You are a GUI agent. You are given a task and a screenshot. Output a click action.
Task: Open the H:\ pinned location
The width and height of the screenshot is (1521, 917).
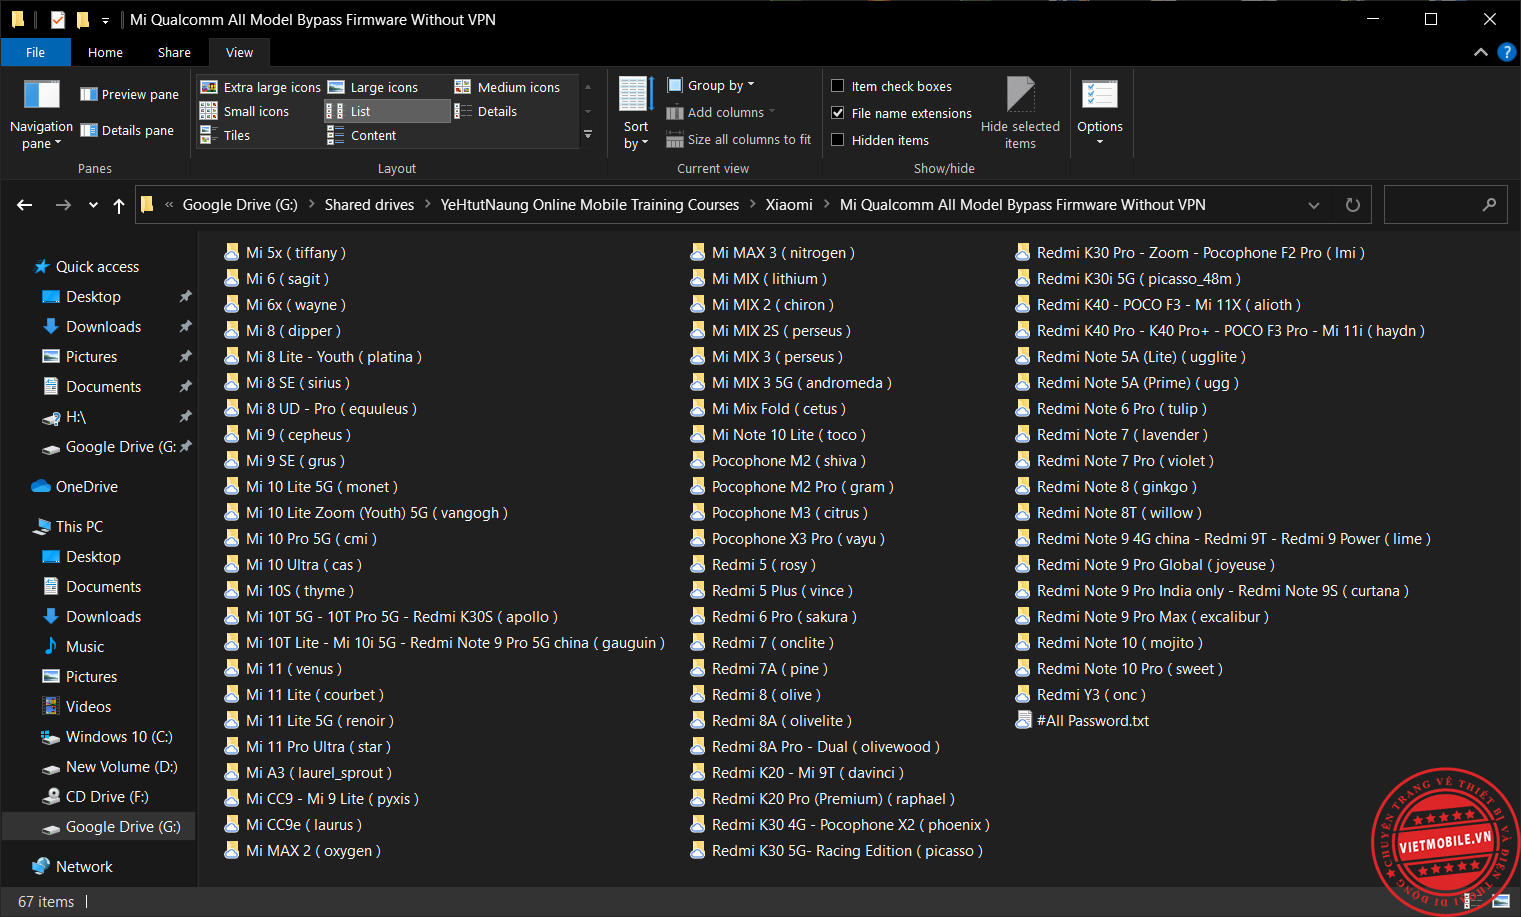tap(64, 417)
